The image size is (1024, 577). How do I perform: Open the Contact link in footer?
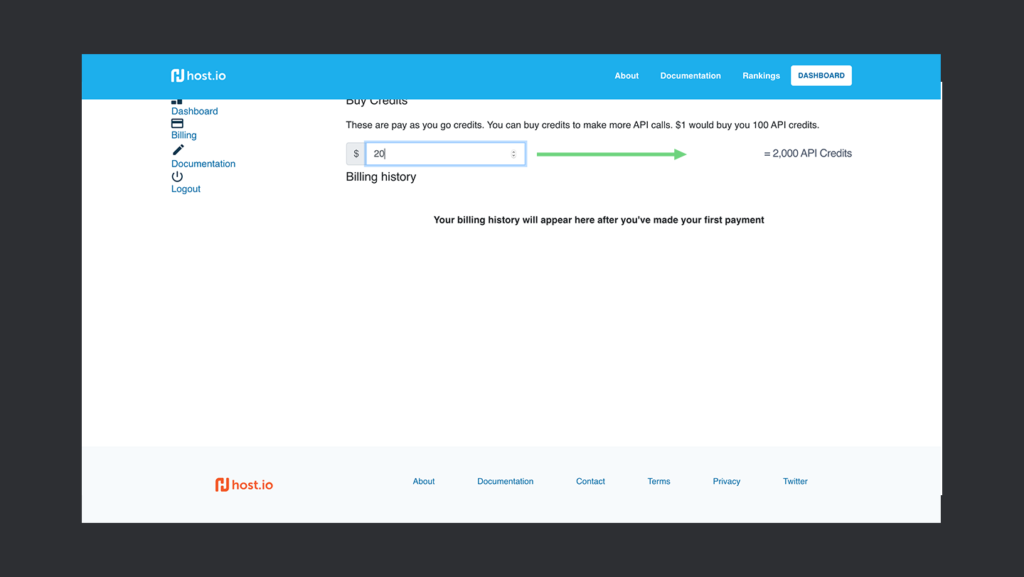click(590, 482)
